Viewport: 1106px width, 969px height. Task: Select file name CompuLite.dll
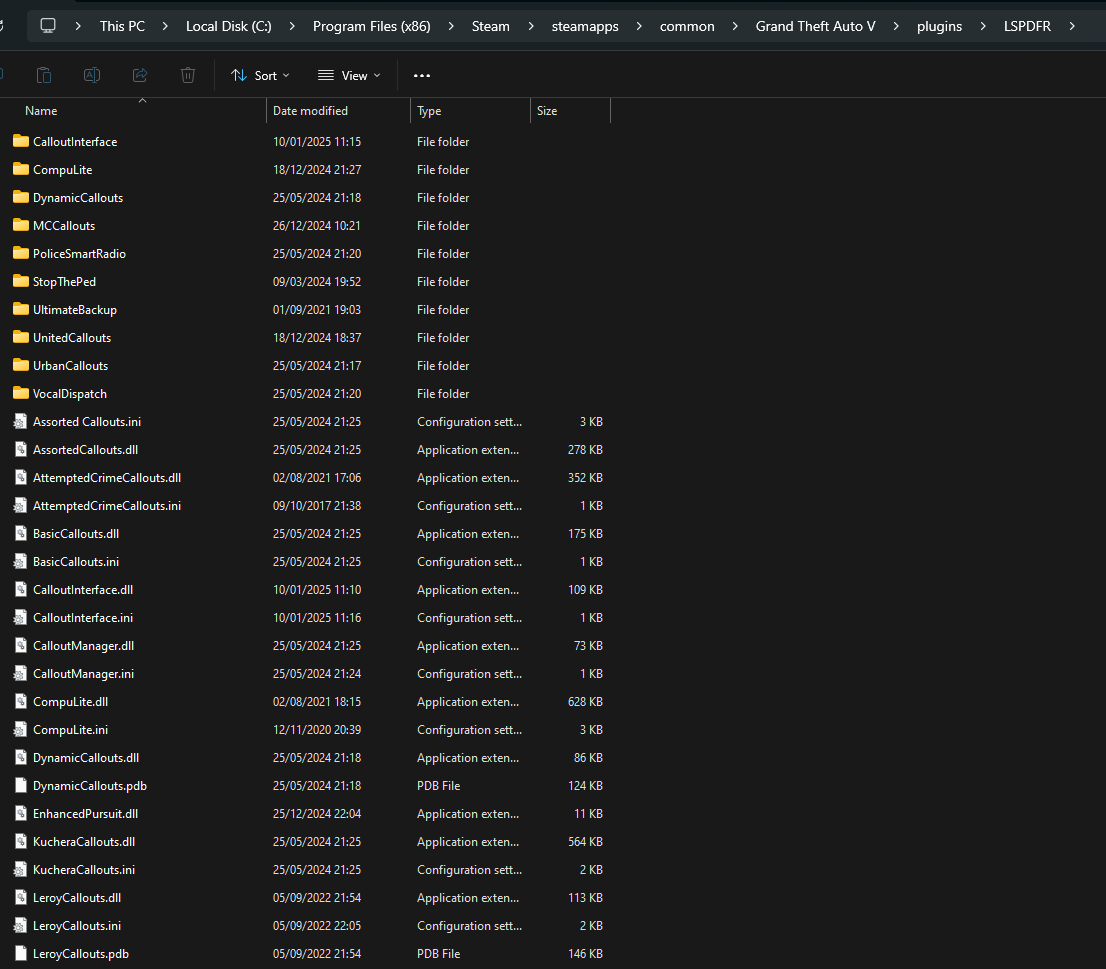coord(71,702)
